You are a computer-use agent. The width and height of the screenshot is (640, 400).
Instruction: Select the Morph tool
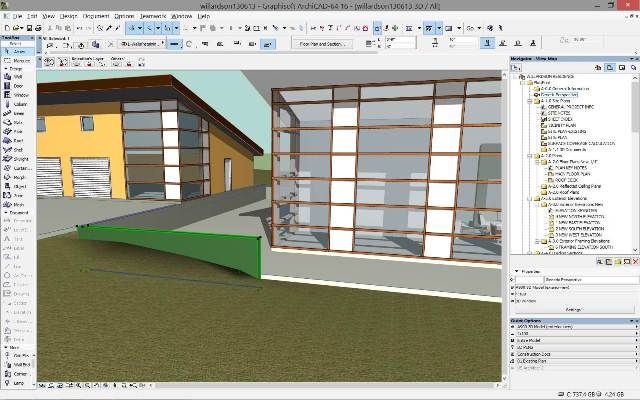[17, 177]
